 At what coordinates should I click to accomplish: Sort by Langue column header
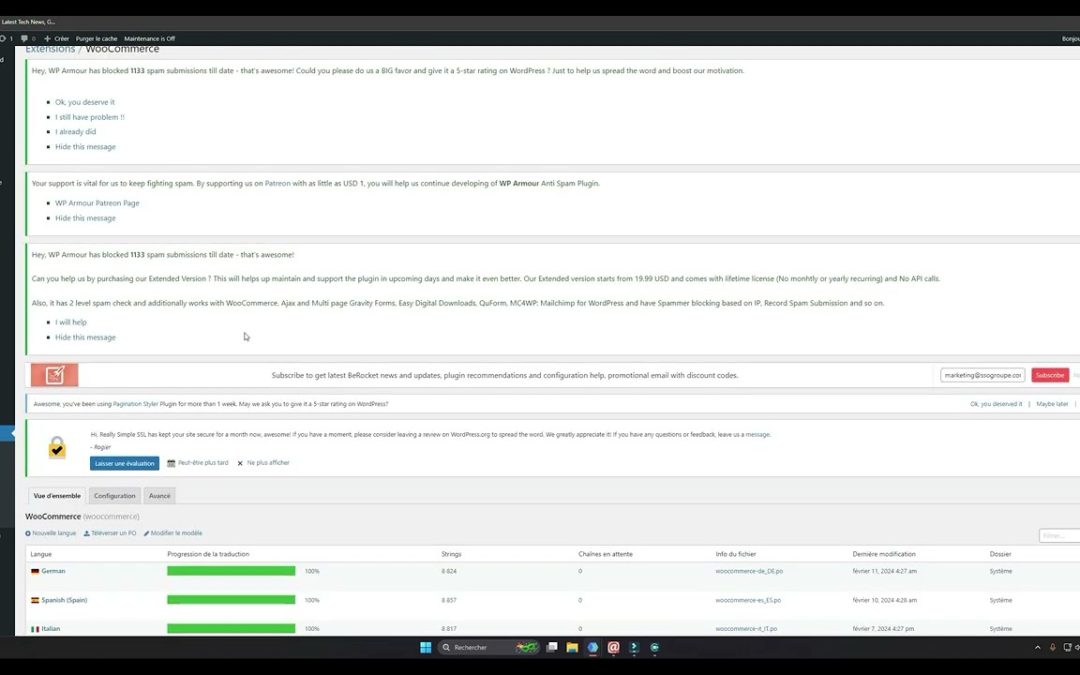pyautogui.click(x=41, y=554)
